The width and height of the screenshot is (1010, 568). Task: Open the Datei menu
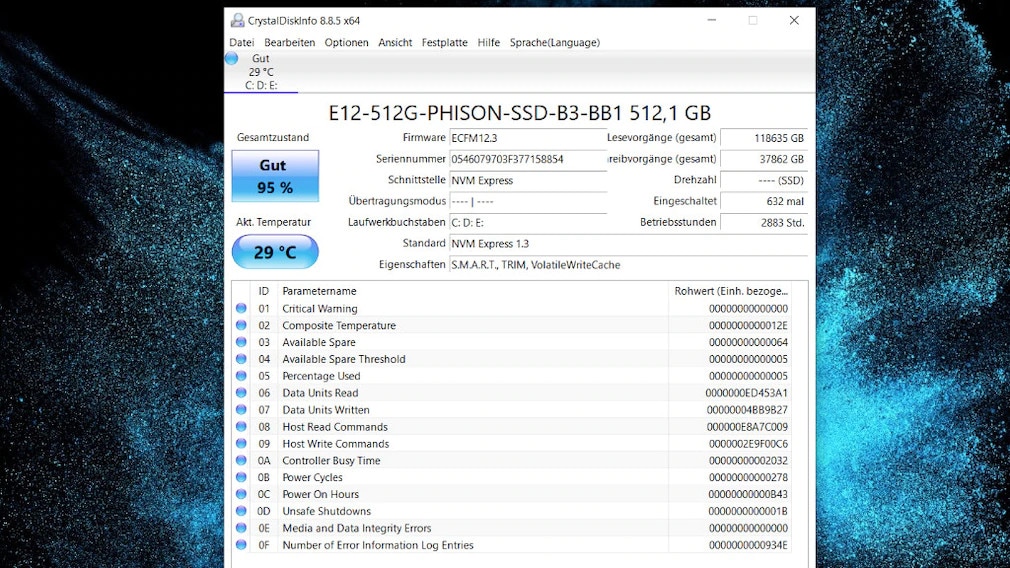(x=242, y=43)
